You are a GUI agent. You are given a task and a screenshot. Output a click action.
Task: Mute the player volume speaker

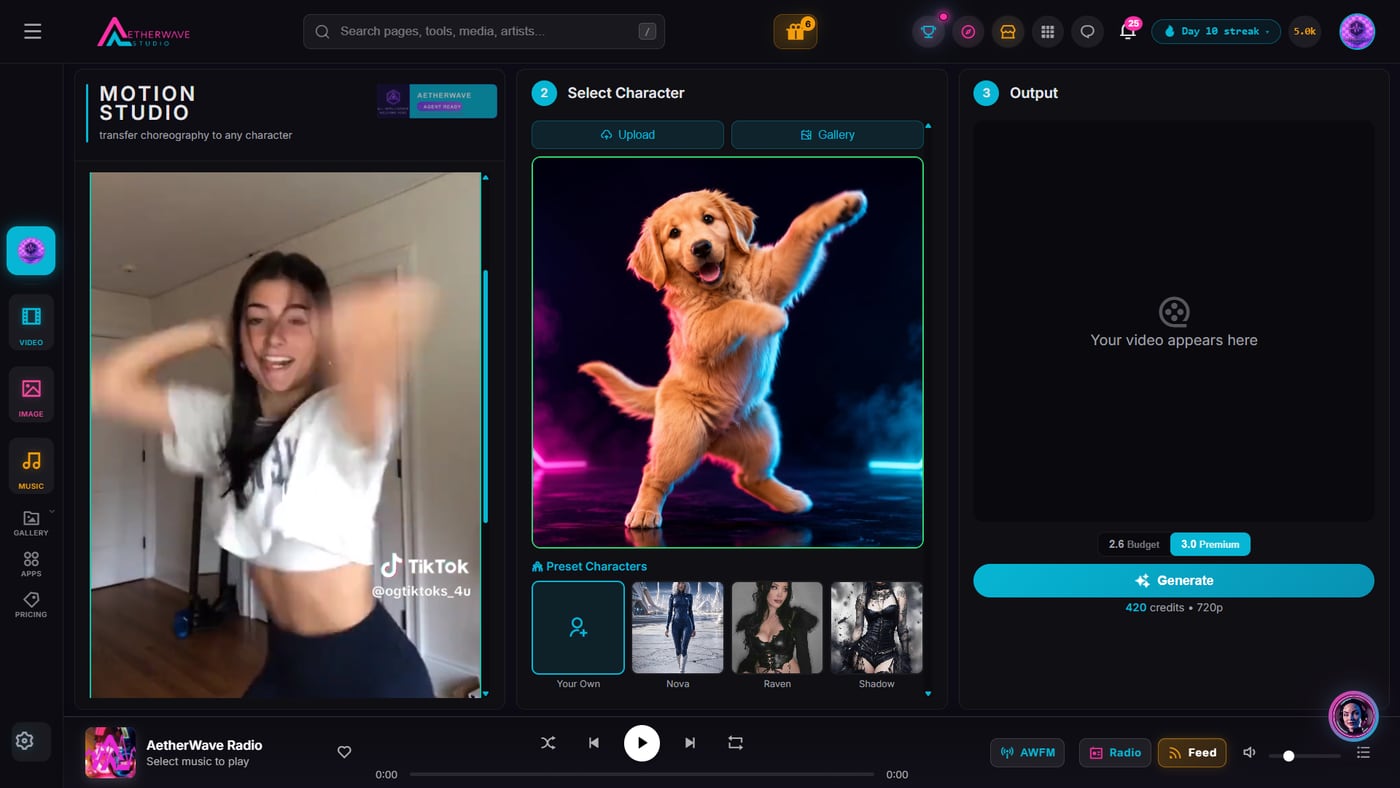(x=1249, y=753)
